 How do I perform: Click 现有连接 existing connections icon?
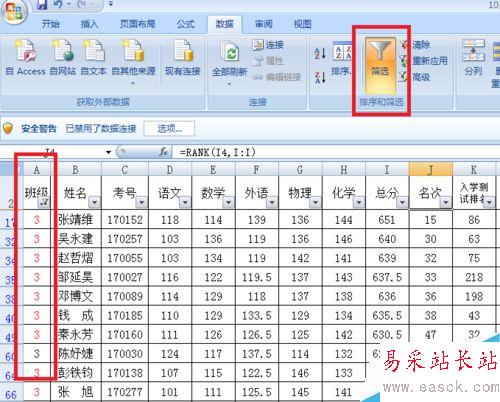pos(183,51)
